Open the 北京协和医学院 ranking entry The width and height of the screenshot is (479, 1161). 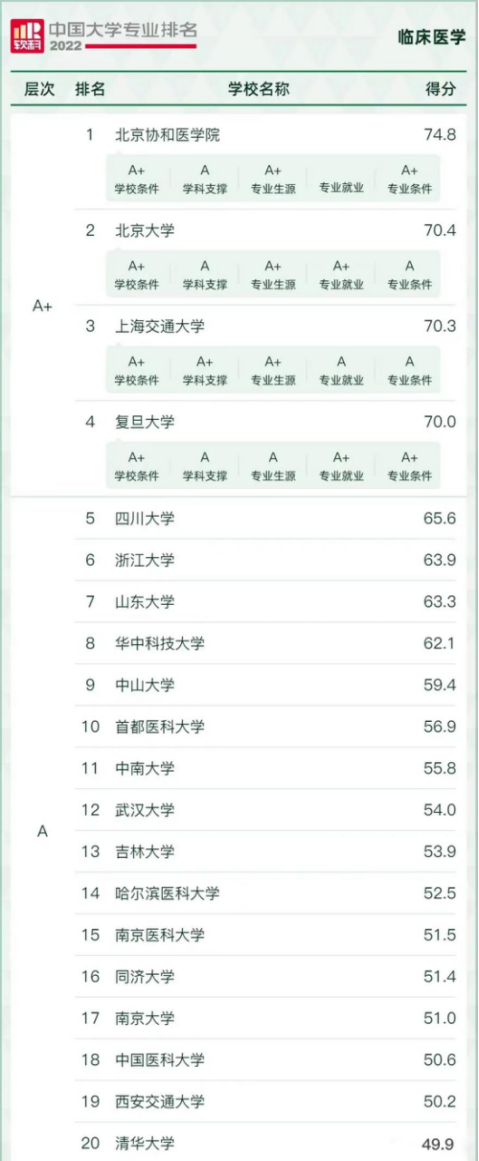pos(168,135)
